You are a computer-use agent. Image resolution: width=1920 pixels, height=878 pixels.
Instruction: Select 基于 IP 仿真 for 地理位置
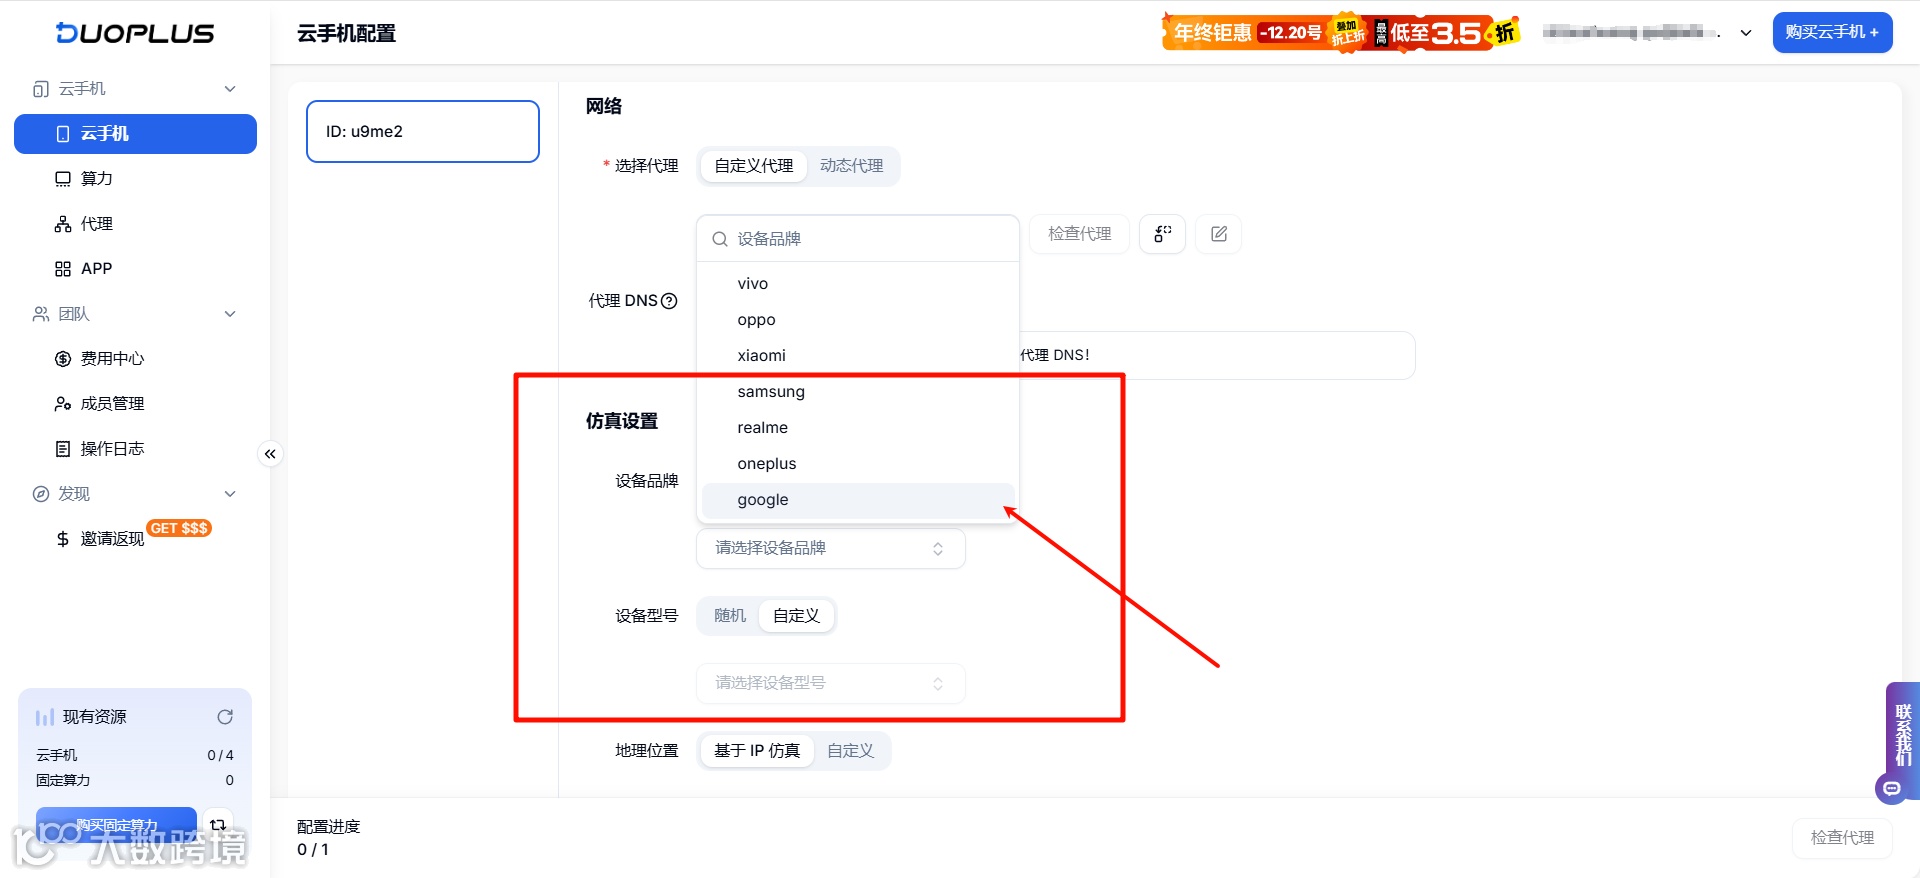pyautogui.click(x=757, y=751)
